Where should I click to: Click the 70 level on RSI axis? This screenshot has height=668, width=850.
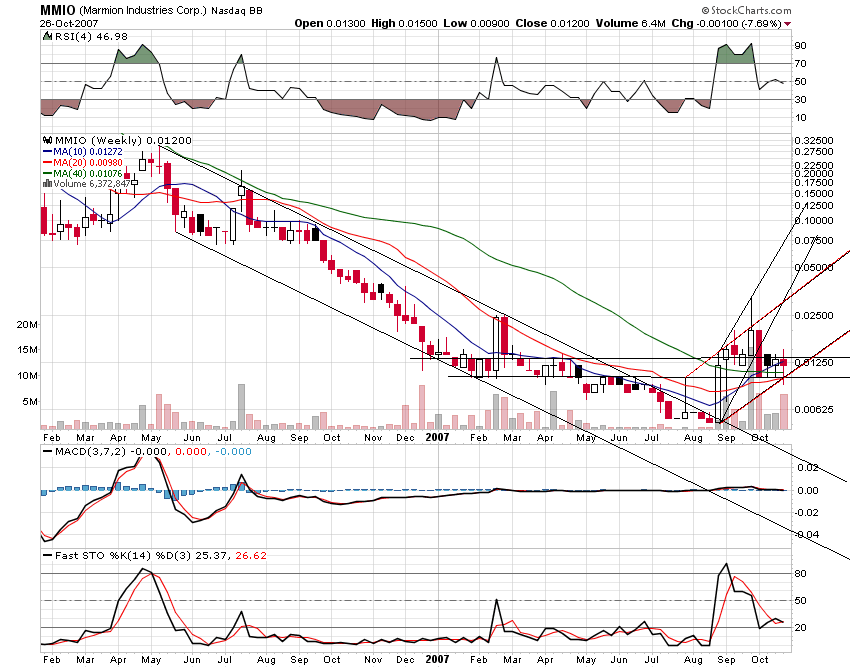801,63
